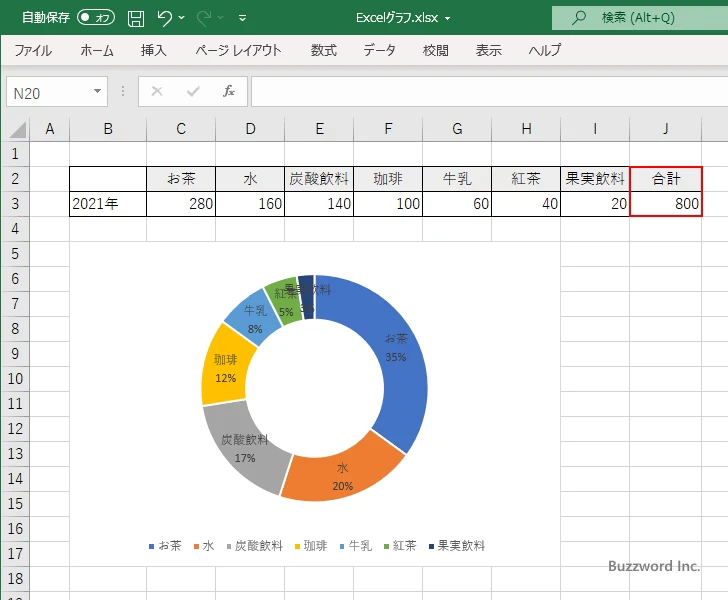Image resolution: width=728 pixels, height=600 pixels.
Task: Select column B header
Action: point(108,129)
